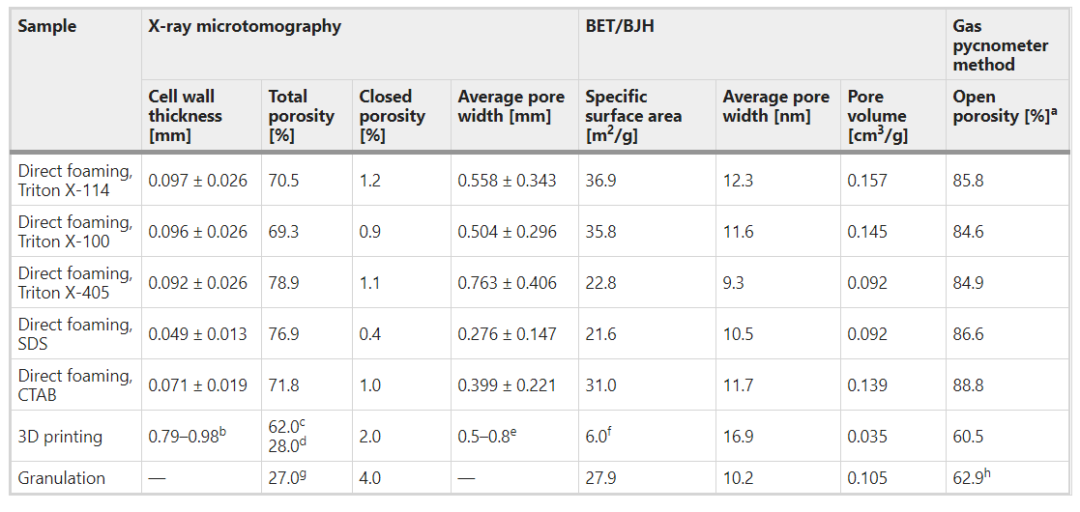
Task: Click the 36.9 specific surface area value
Action: point(600,181)
